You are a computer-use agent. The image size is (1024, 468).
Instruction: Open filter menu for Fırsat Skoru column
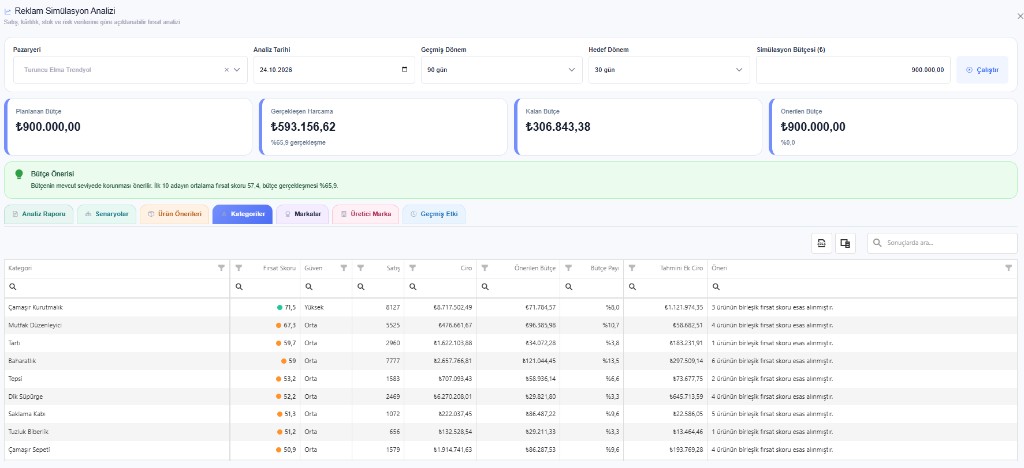(239, 268)
